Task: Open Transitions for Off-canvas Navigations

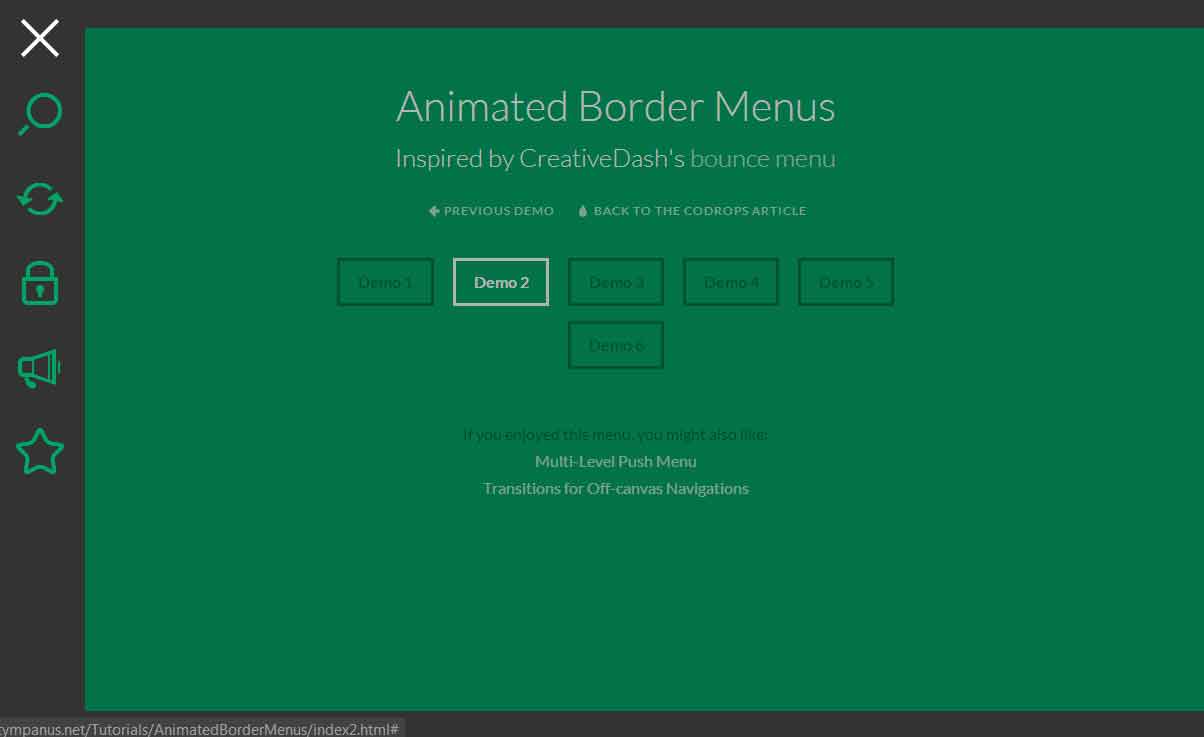Action: coord(615,488)
